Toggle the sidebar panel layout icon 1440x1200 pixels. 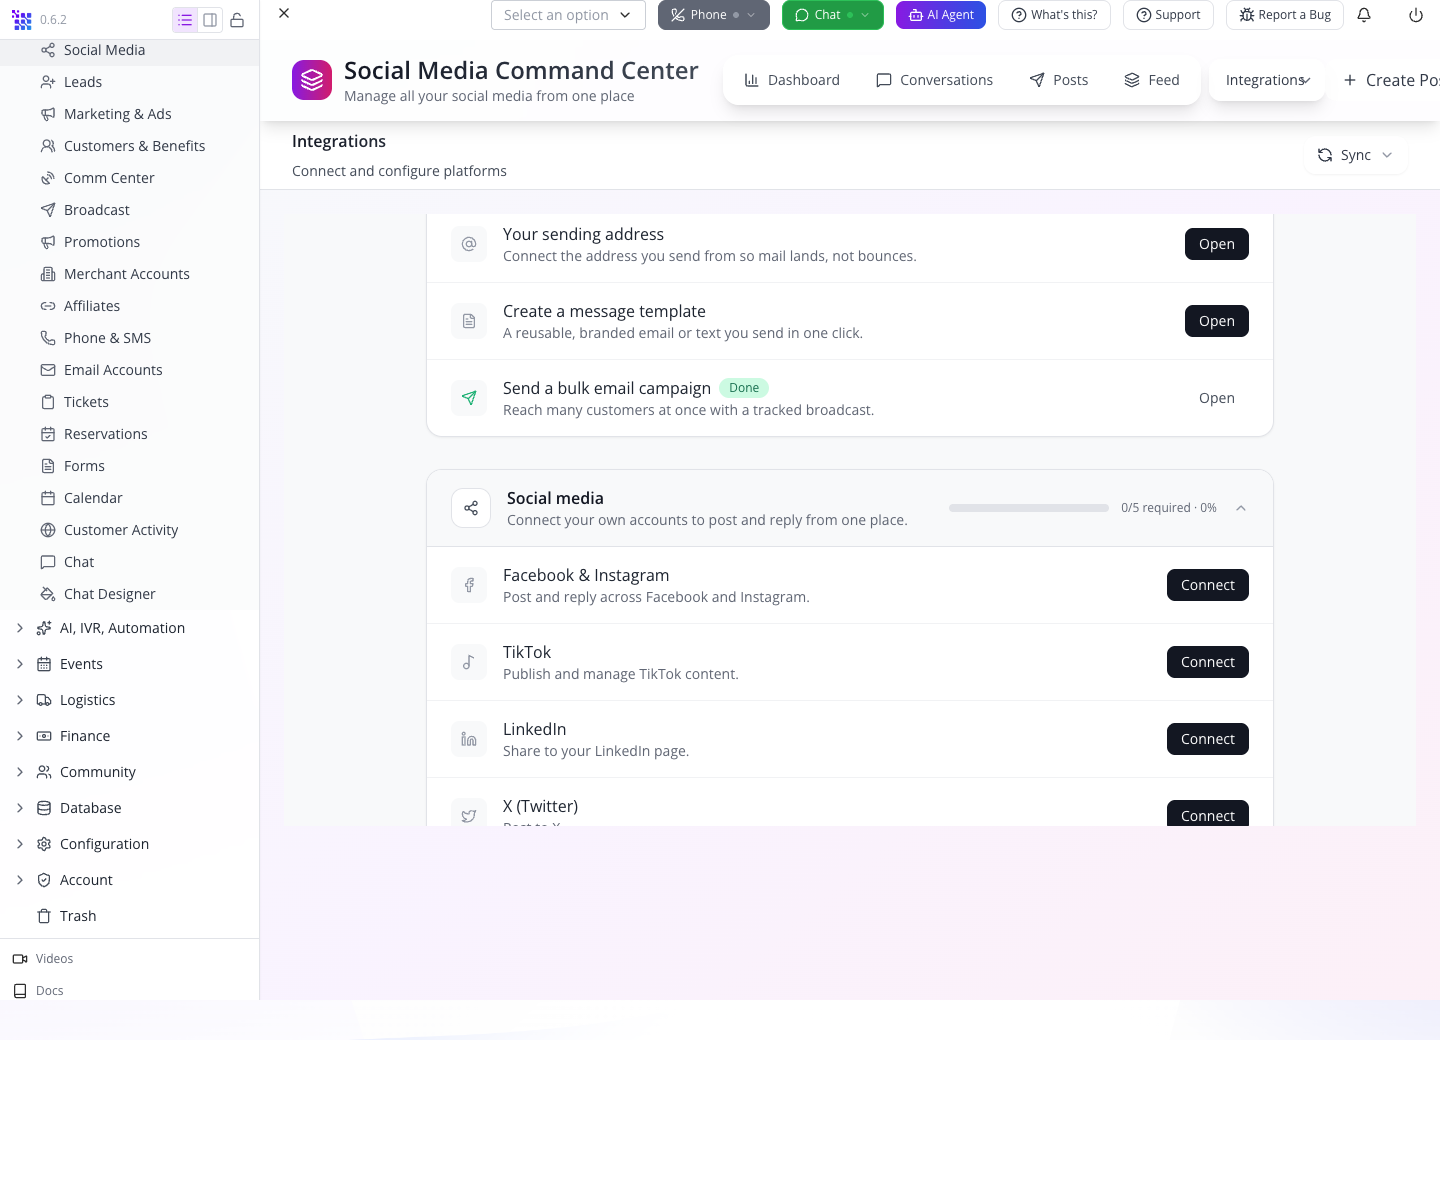210,19
